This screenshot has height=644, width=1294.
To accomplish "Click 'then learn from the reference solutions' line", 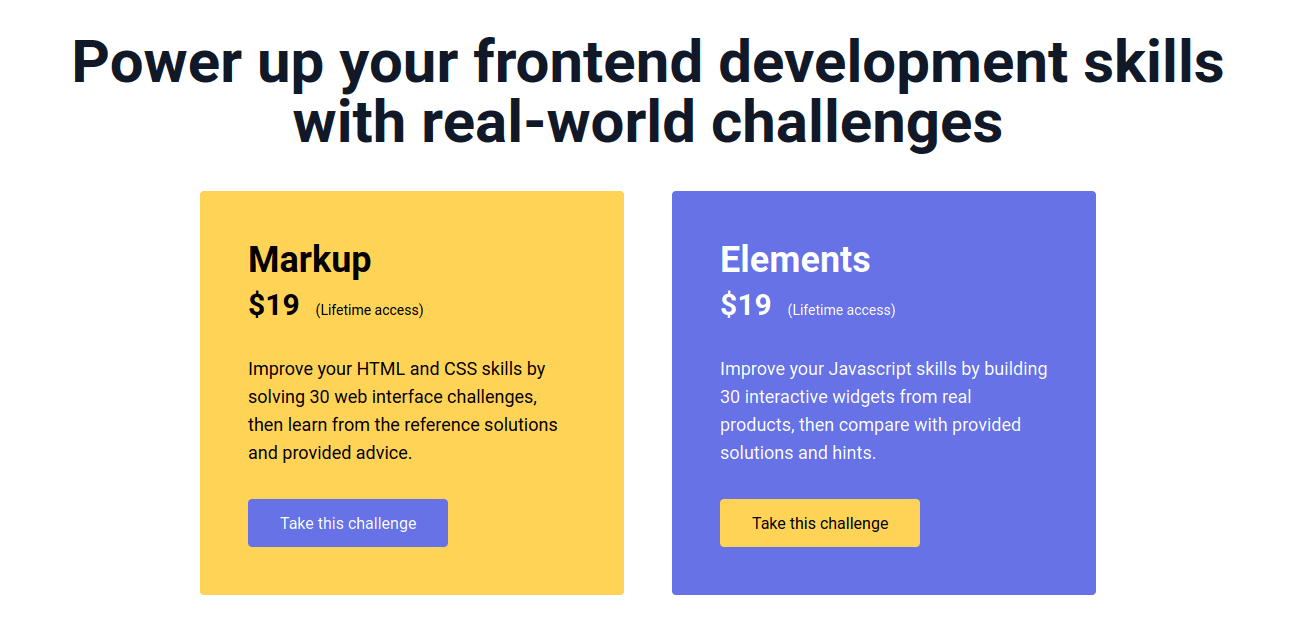I will (x=402, y=425).
